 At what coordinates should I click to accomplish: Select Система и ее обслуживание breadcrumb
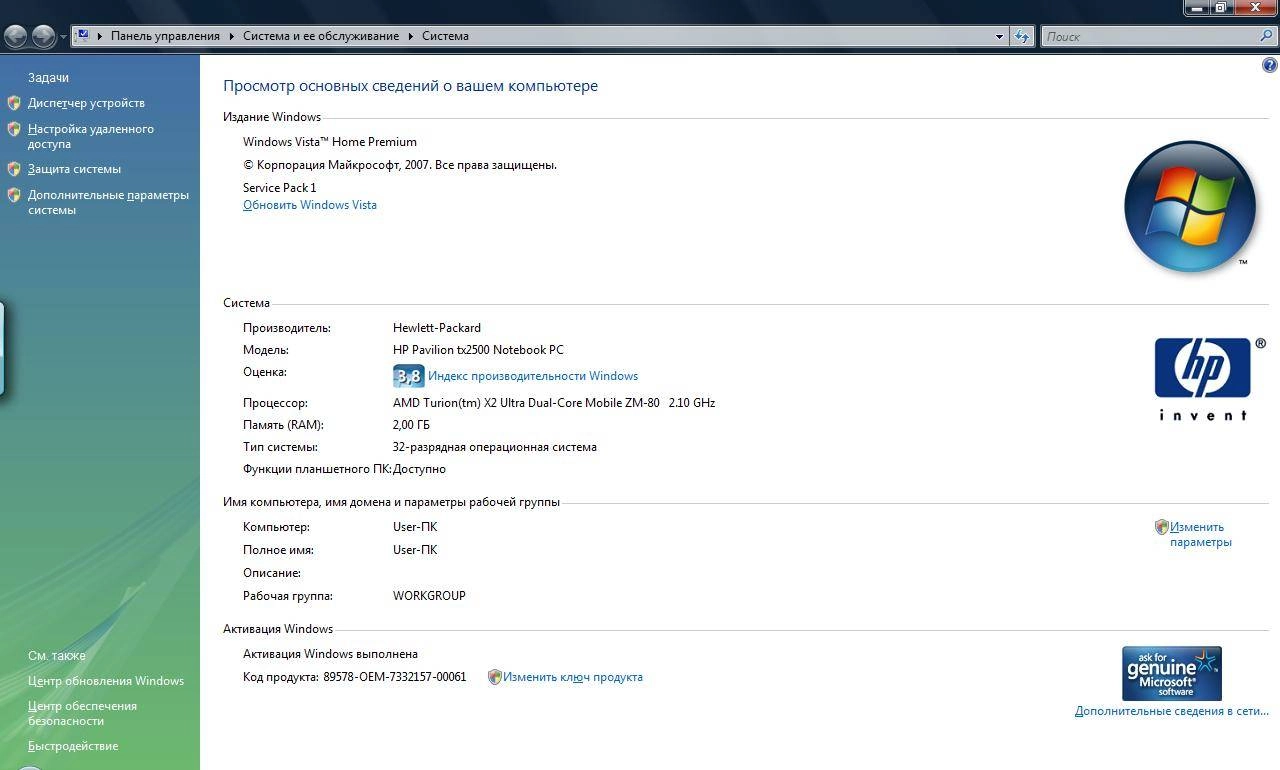321,36
